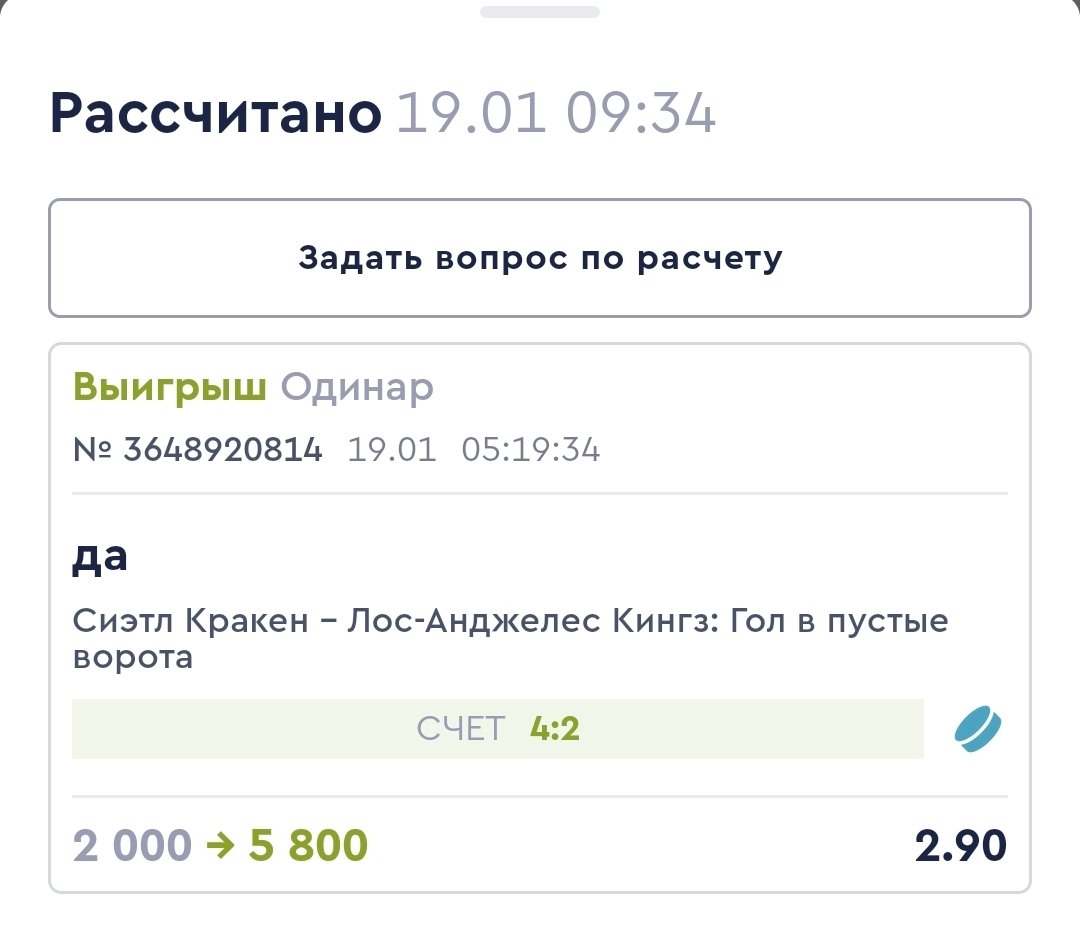This screenshot has width=1080, height=942.
Task: Select the odds value 2.90
Action: (x=960, y=846)
